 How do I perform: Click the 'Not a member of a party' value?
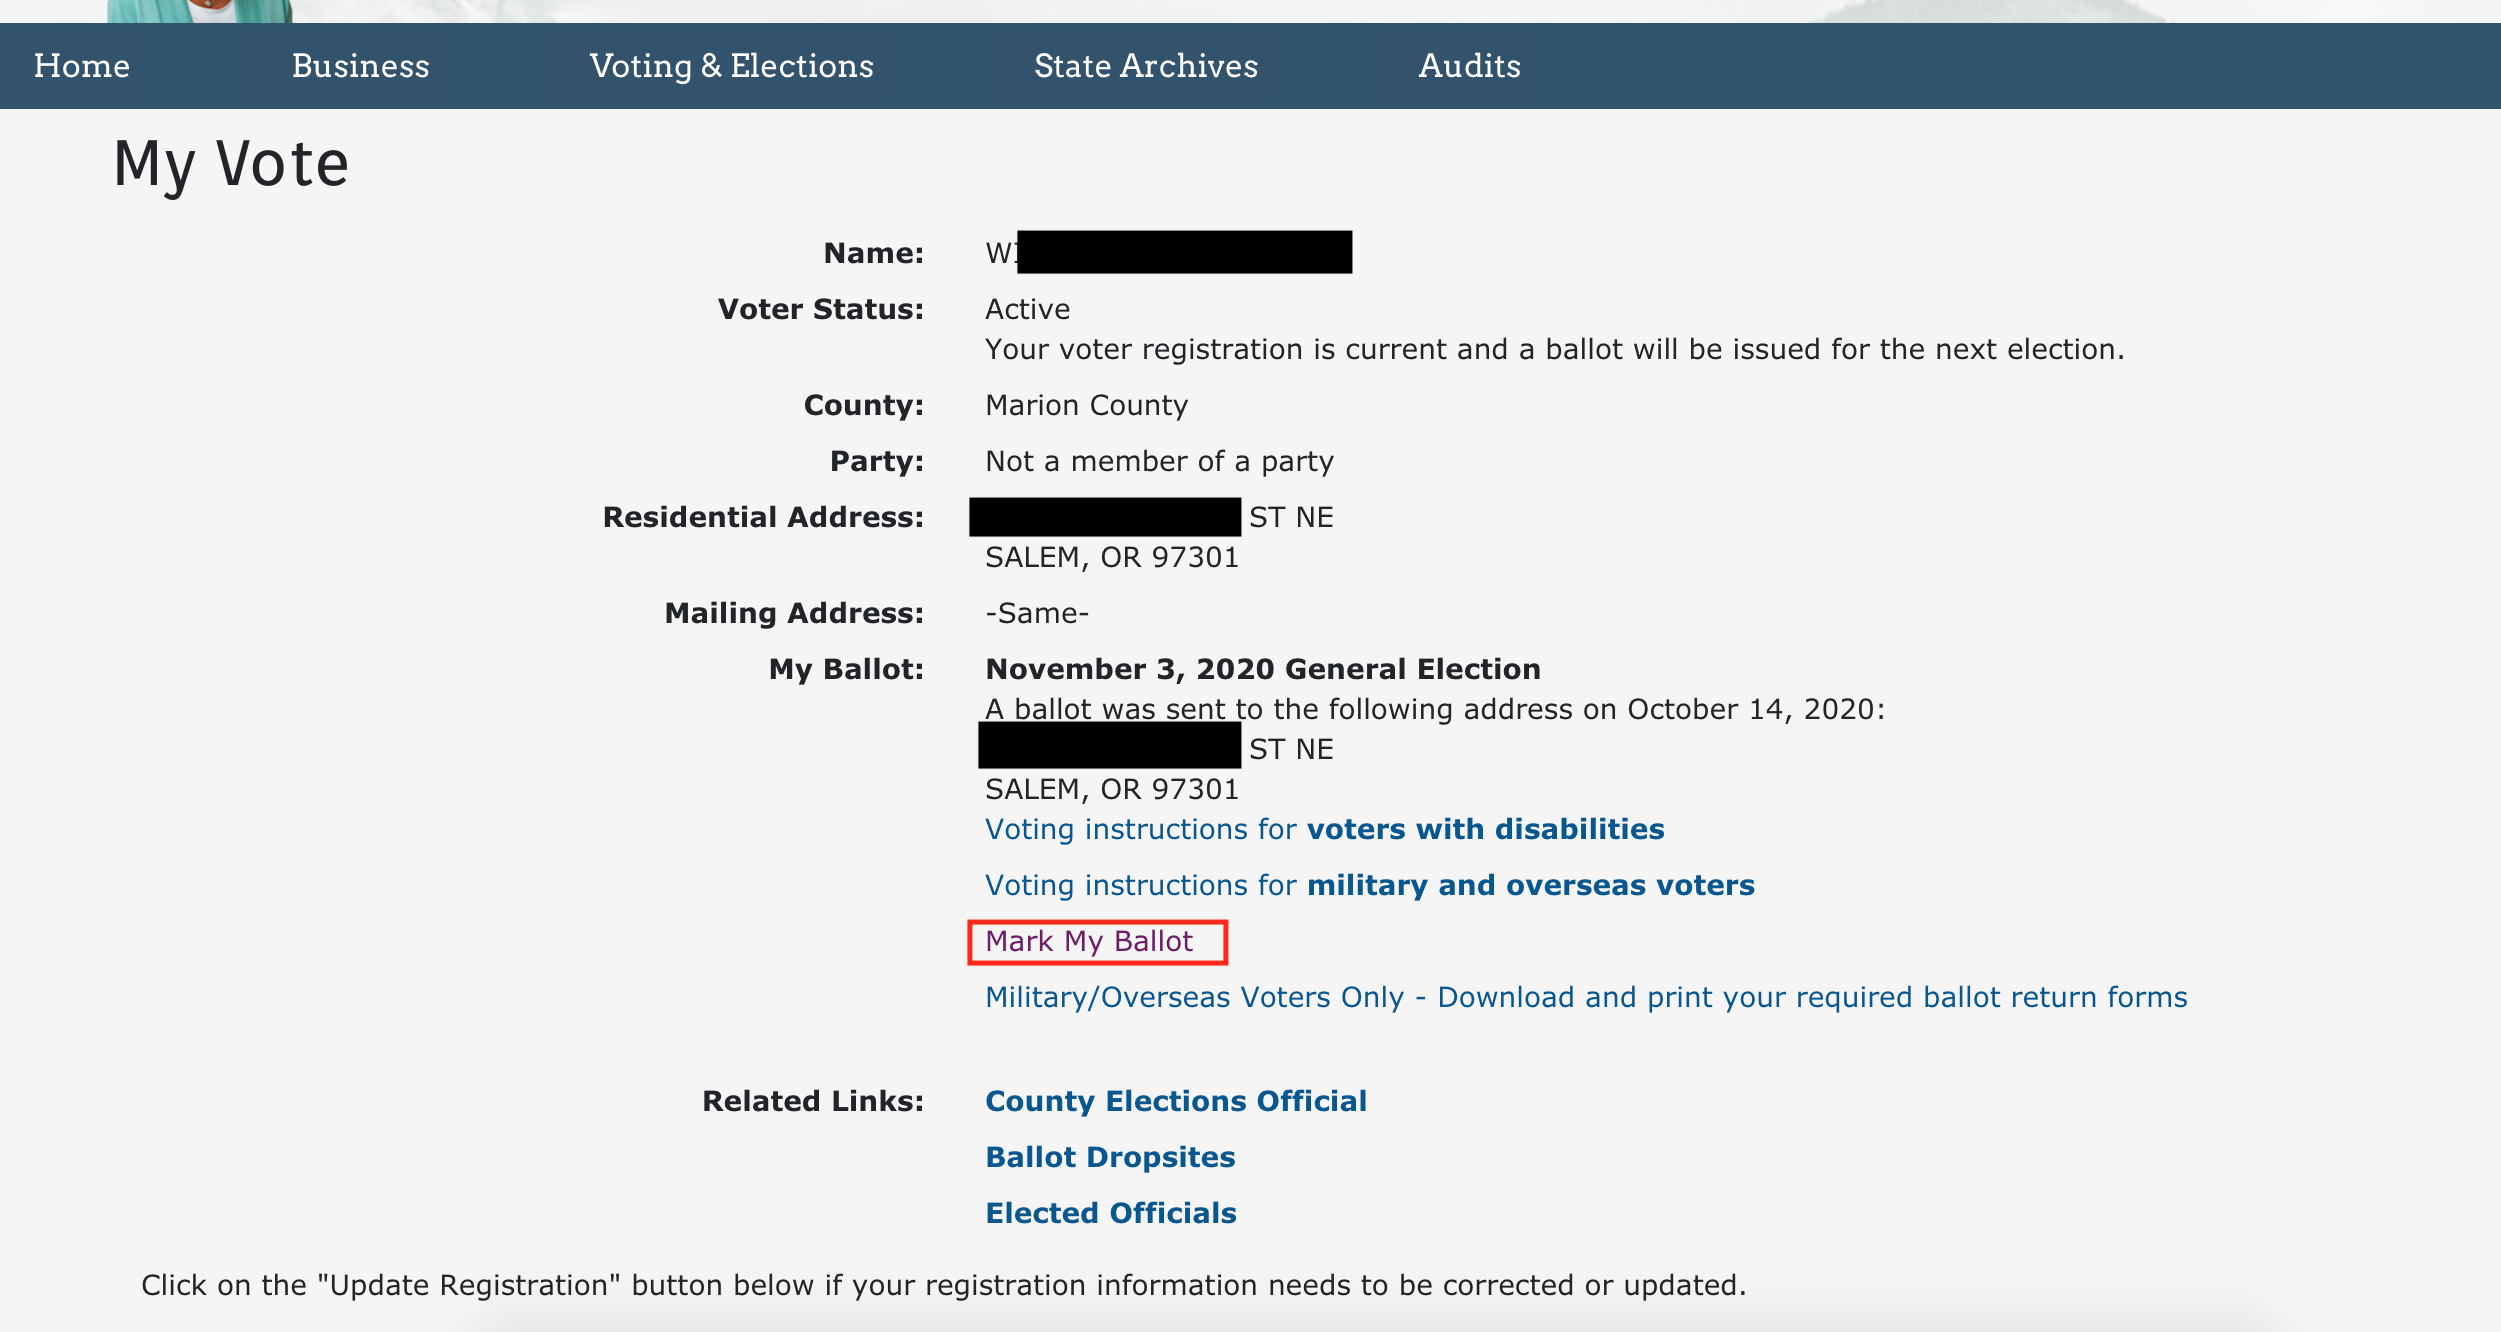click(1159, 461)
